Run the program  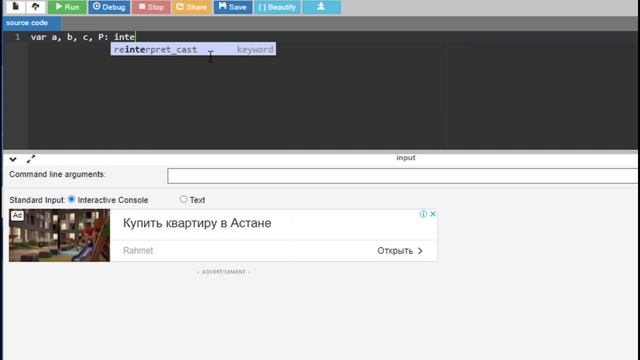click(x=67, y=7)
